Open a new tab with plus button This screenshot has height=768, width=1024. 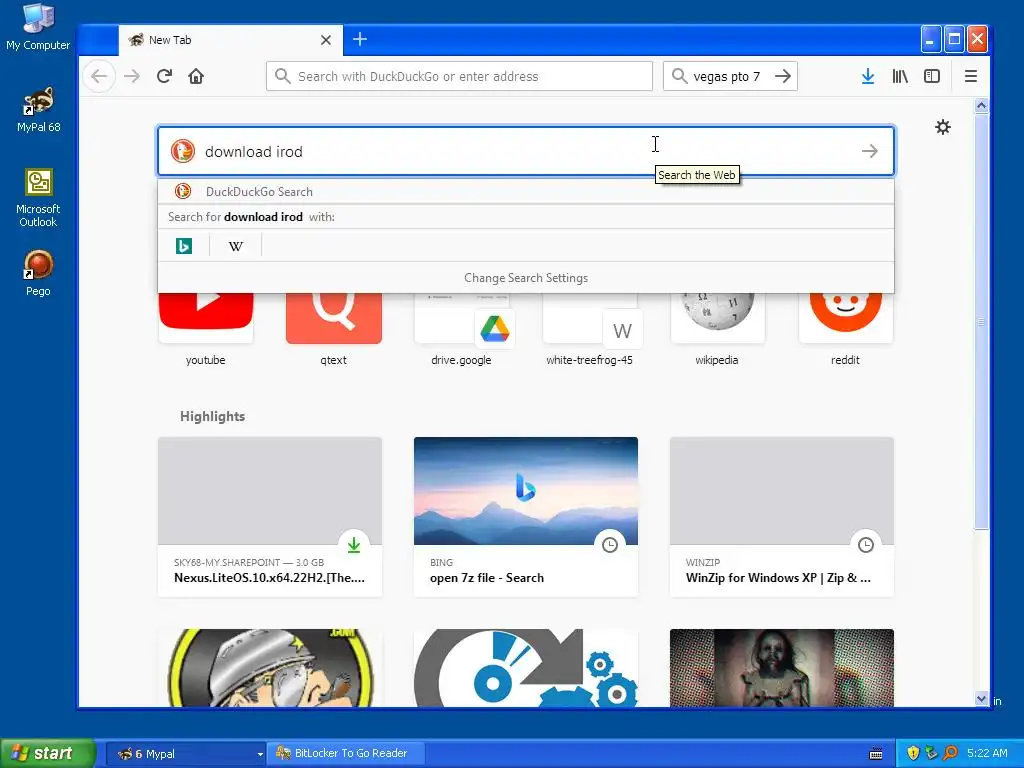360,39
